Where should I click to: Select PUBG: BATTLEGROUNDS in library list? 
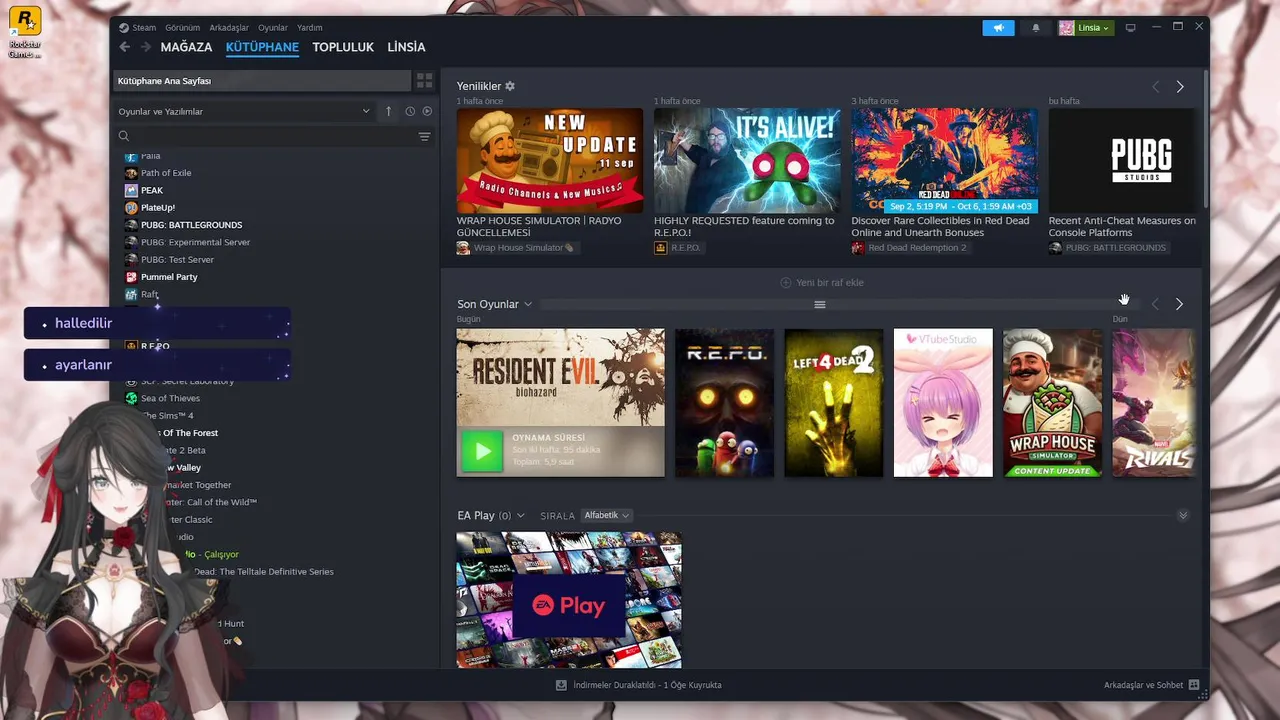pos(191,225)
